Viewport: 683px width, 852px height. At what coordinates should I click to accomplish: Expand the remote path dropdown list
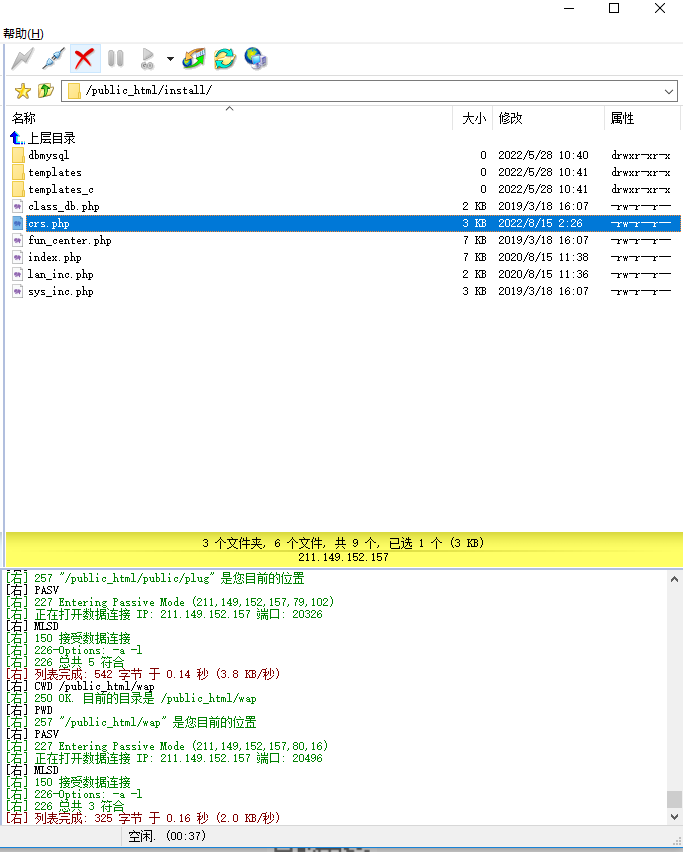tap(669, 91)
